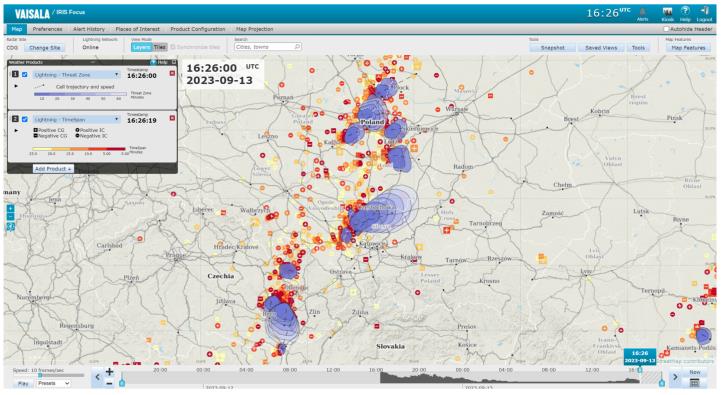Click the Weather Products panel Help icon

click(x=154, y=62)
